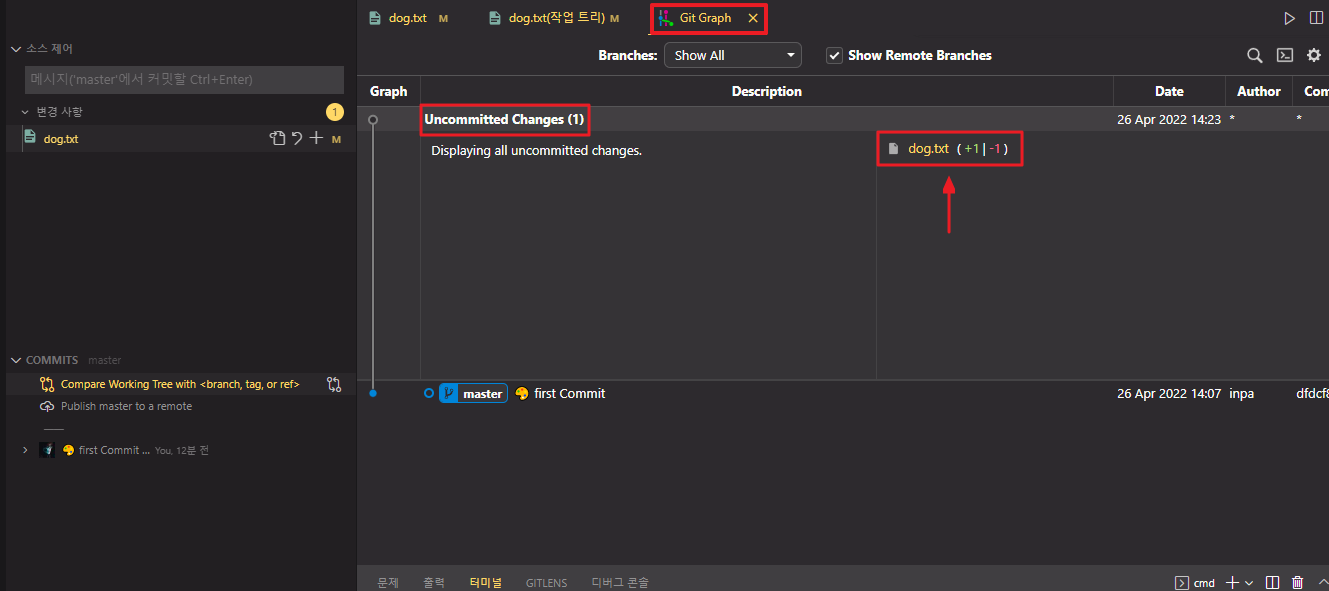Add a new terminal with plus icon
Image resolution: width=1329 pixels, height=591 pixels.
1233,582
